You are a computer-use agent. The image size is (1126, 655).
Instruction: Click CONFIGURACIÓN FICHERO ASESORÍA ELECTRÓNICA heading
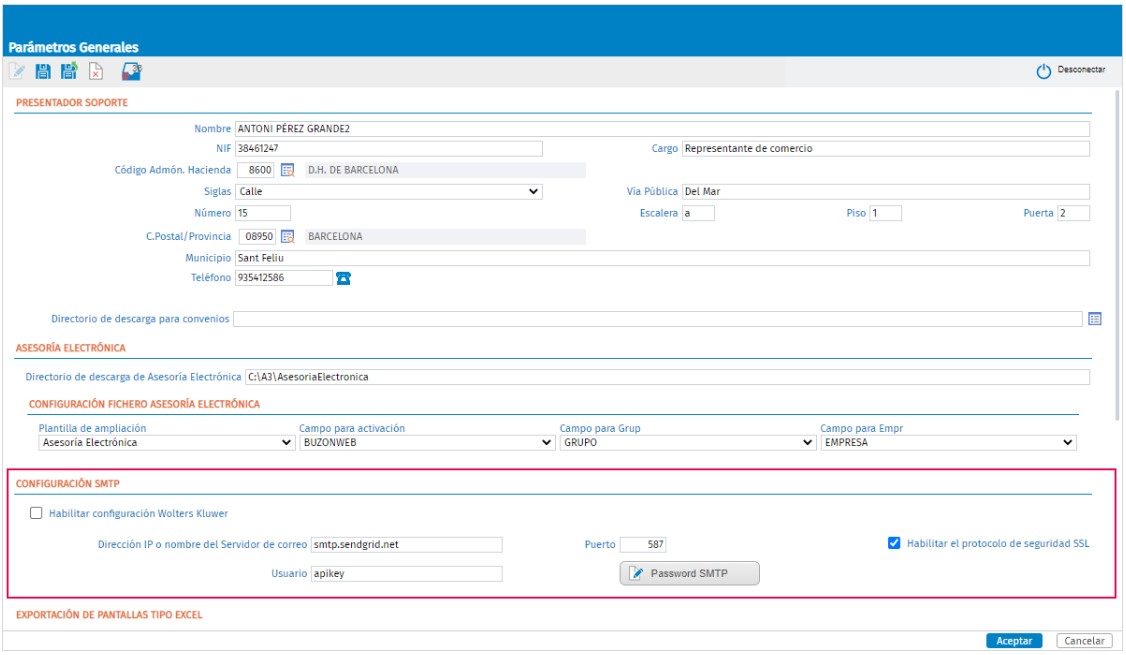(144, 404)
